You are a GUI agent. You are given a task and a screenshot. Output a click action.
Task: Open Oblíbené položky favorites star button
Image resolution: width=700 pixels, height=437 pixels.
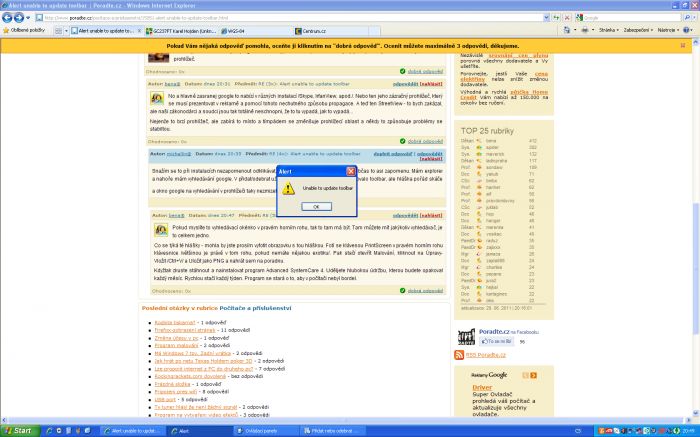pyautogui.click(x=24, y=30)
